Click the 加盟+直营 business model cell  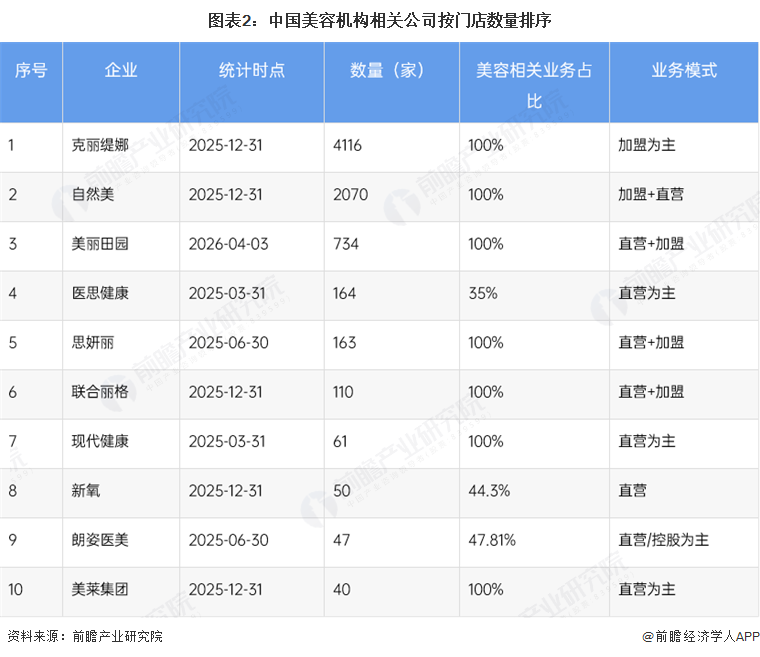pos(651,194)
